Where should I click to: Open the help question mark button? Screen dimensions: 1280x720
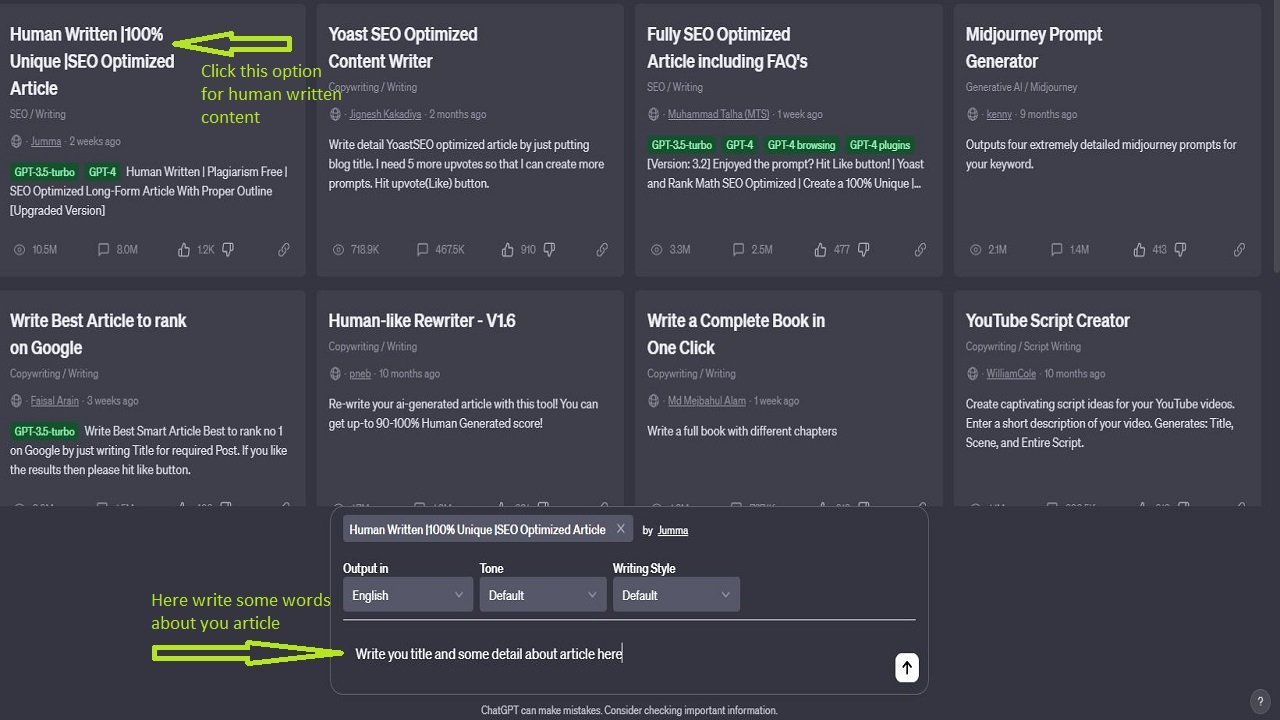(1260, 701)
